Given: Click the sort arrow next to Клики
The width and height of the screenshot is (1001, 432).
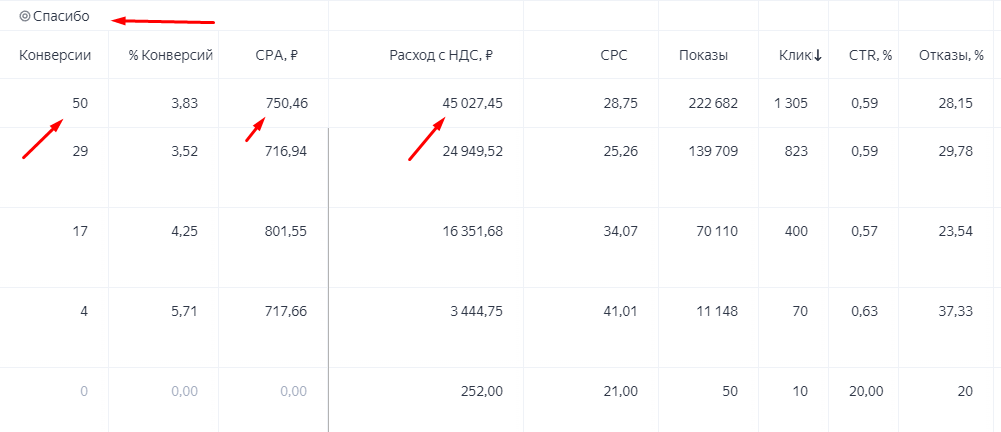Looking at the screenshot, I should [x=818, y=56].
